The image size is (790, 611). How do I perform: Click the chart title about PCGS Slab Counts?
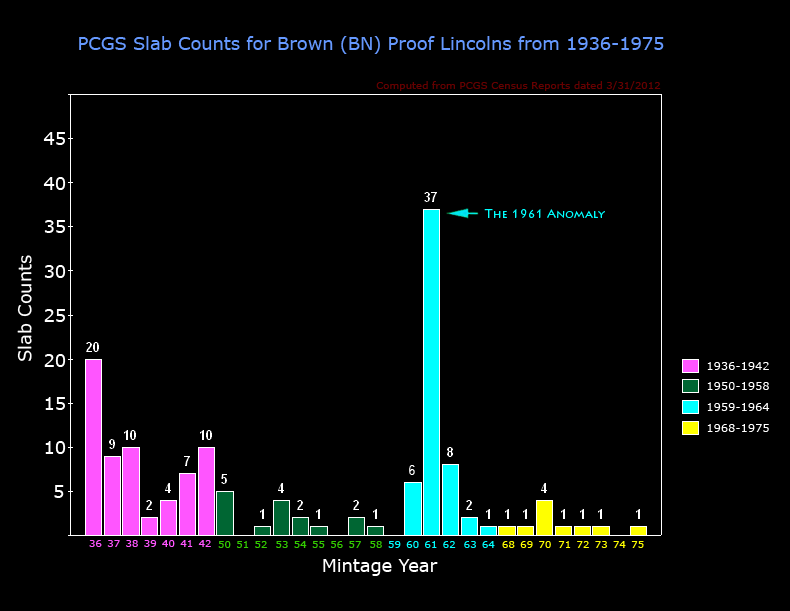click(371, 44)
